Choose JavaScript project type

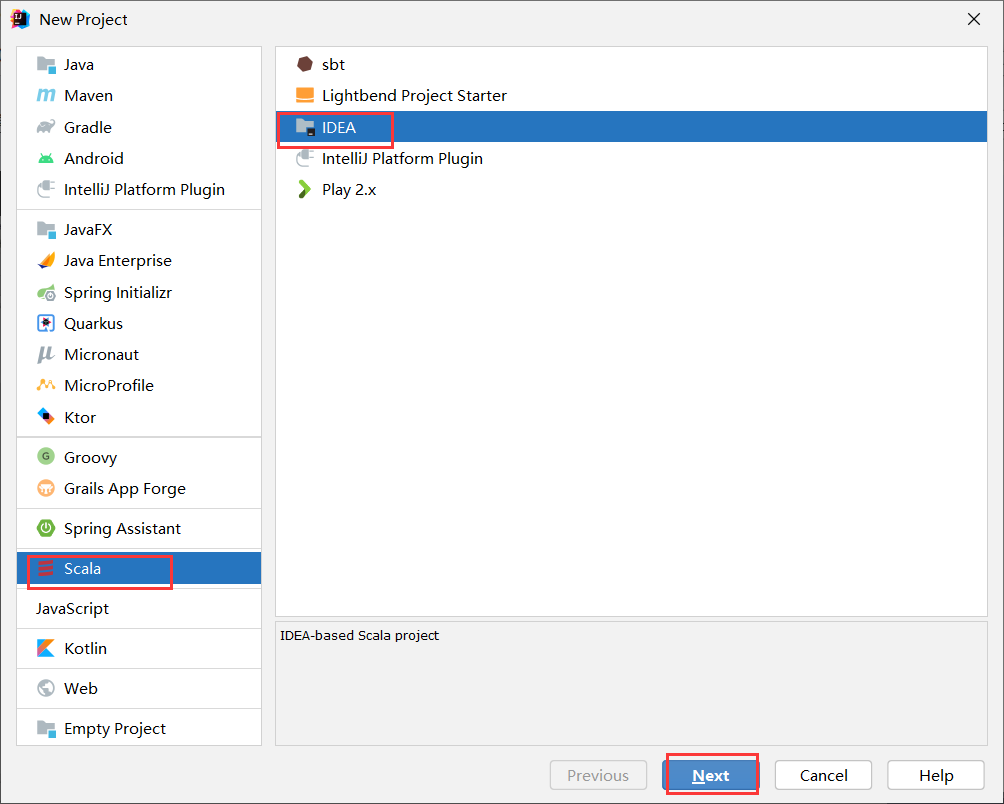point(72,608)
